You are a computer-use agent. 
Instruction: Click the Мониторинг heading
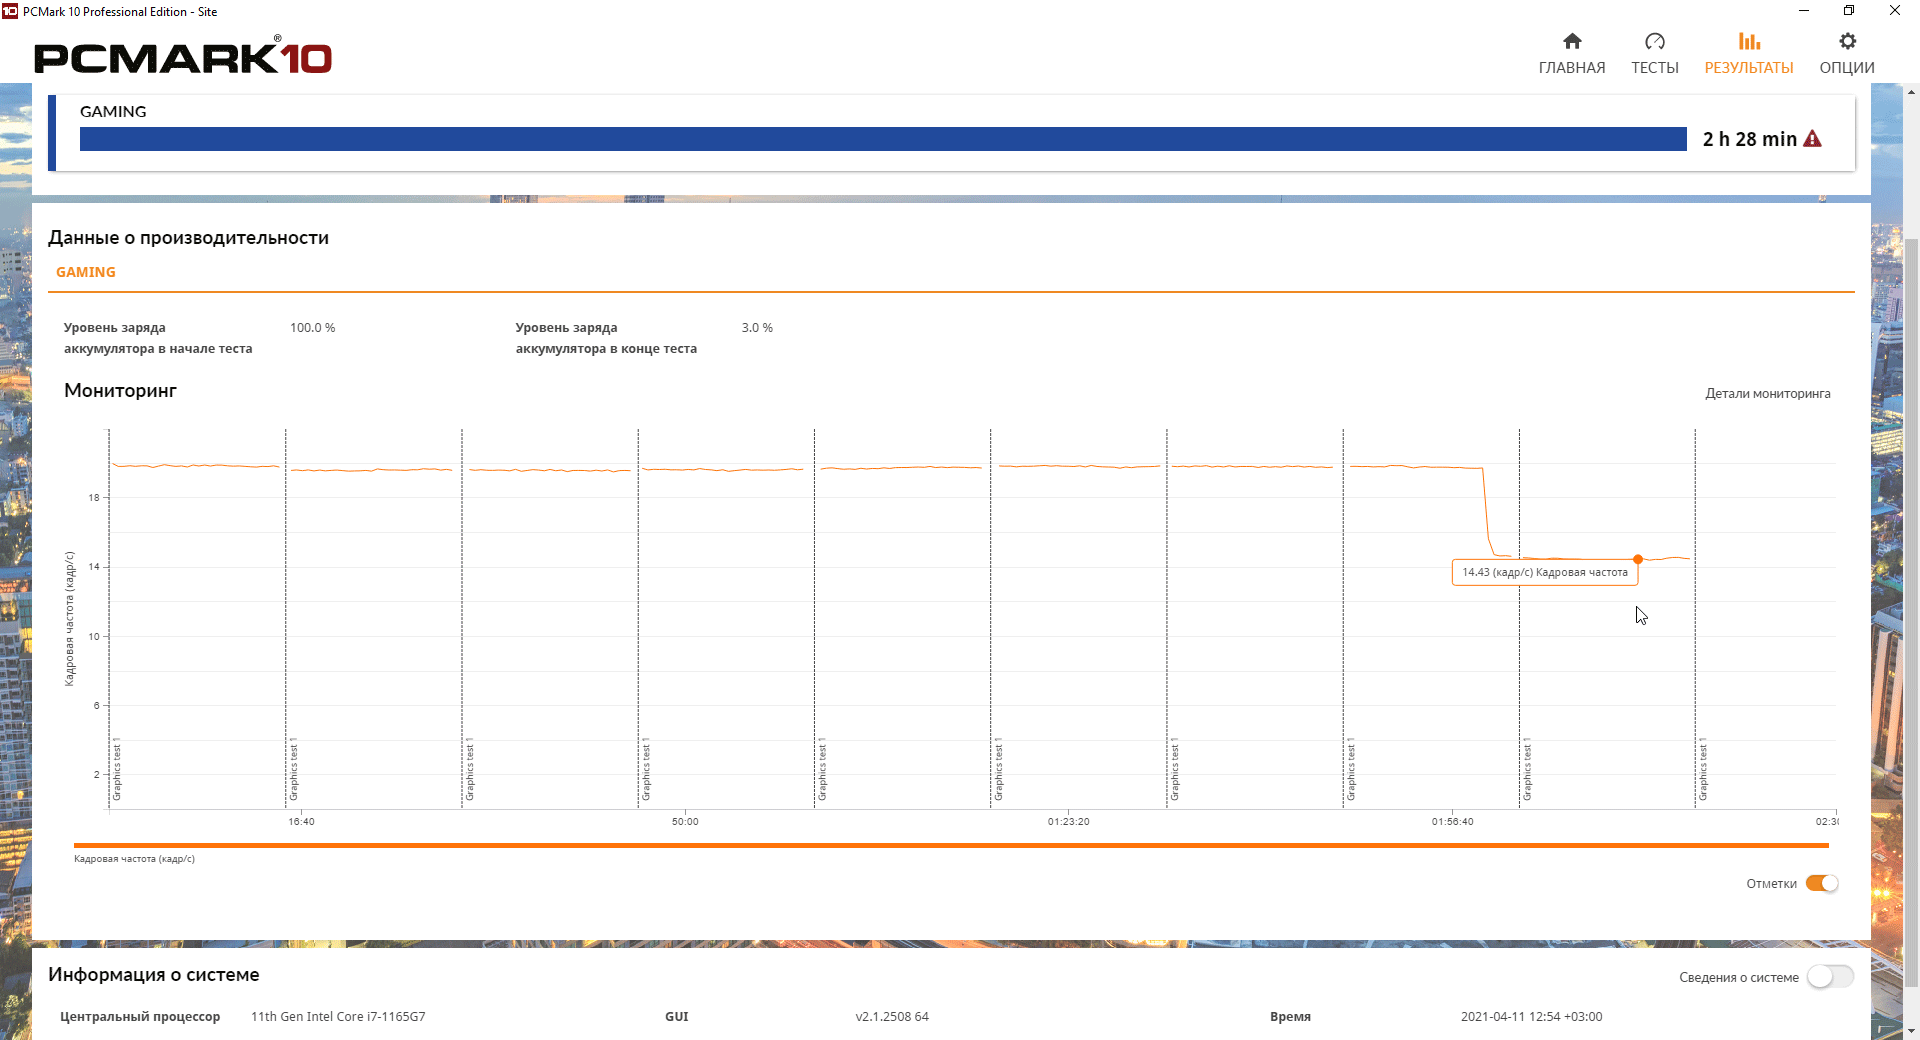(120, 391)
